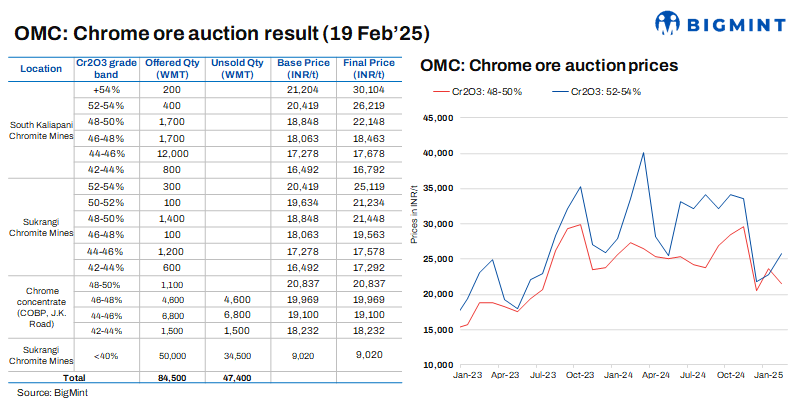
Task: Click the Unsold Qty (WMT) column header
Action: tap(238, 69)
